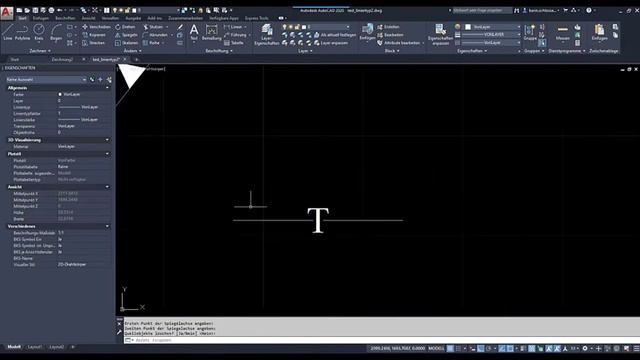Open the Einfügen ribbon tab
The width and height of the screenshot is (640, 360).
point(41,18)
